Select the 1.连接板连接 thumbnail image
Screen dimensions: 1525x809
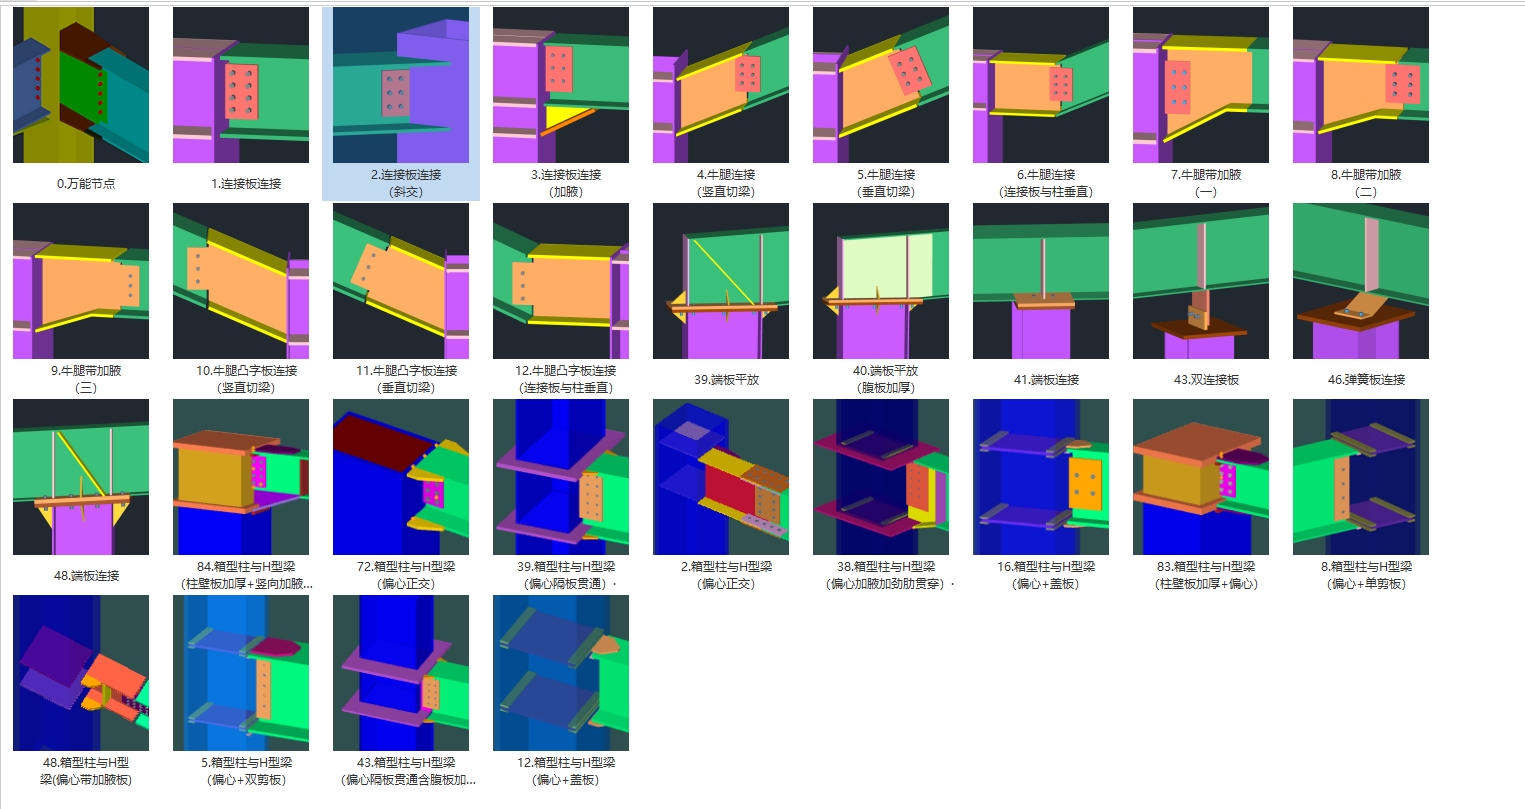coord(241,85)
